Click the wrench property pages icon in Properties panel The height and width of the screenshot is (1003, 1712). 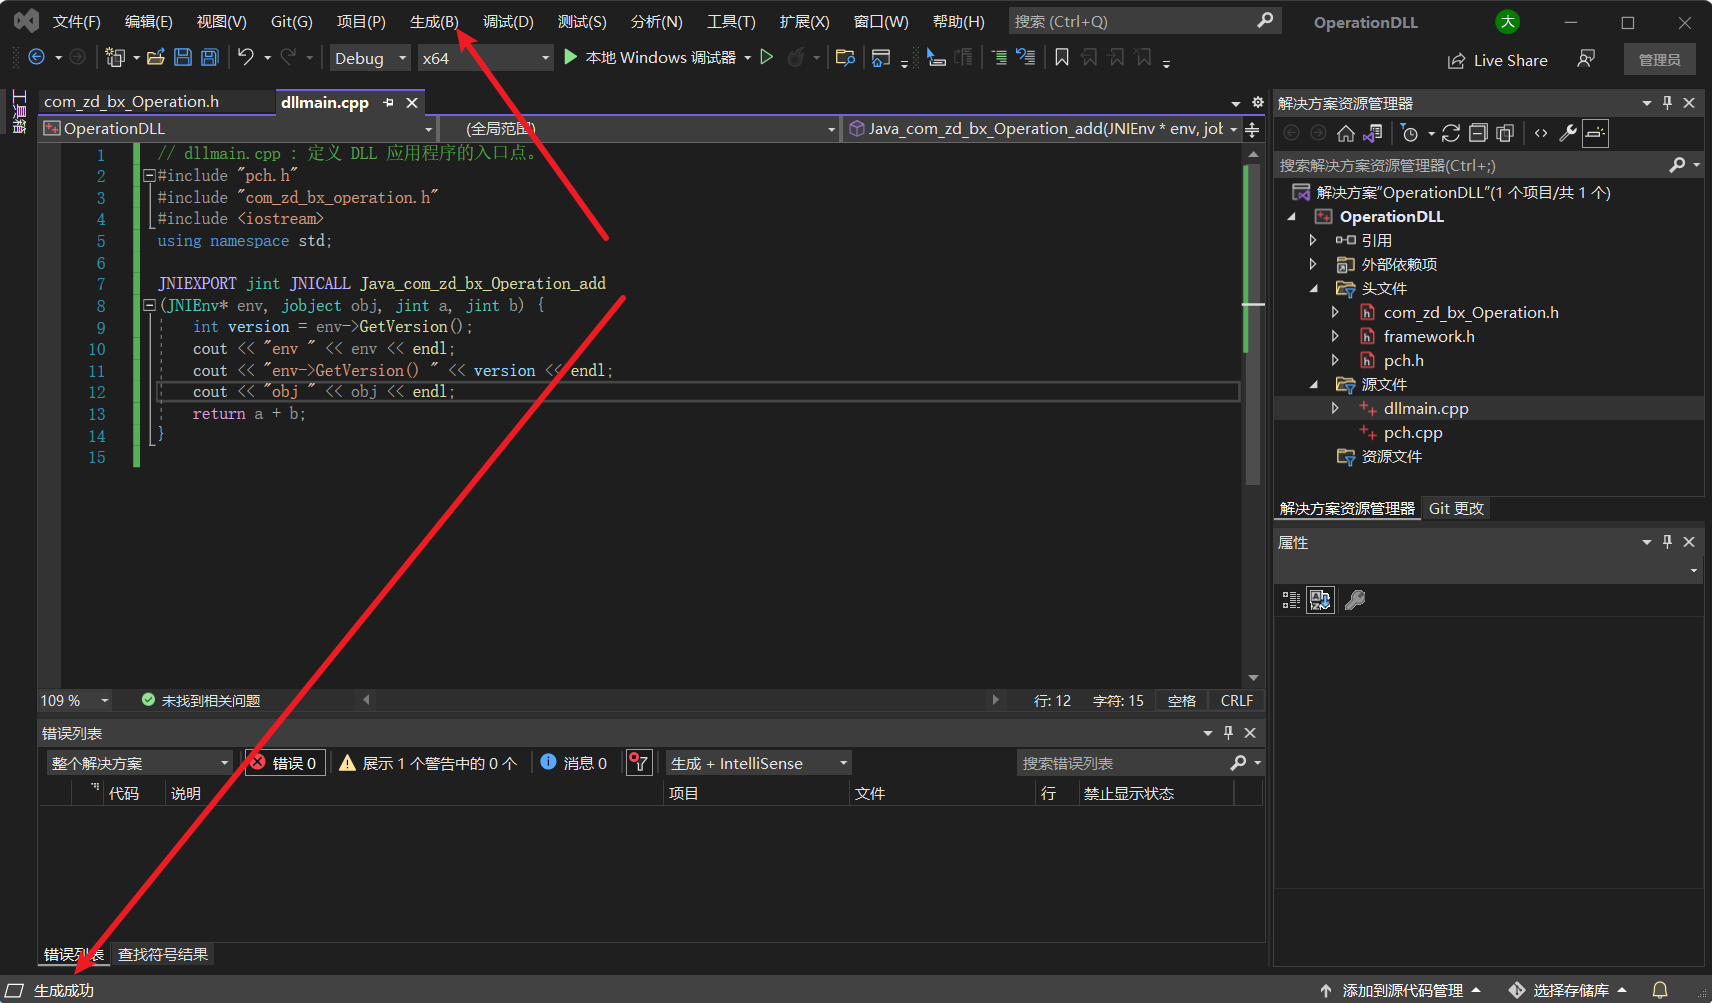1355,600
